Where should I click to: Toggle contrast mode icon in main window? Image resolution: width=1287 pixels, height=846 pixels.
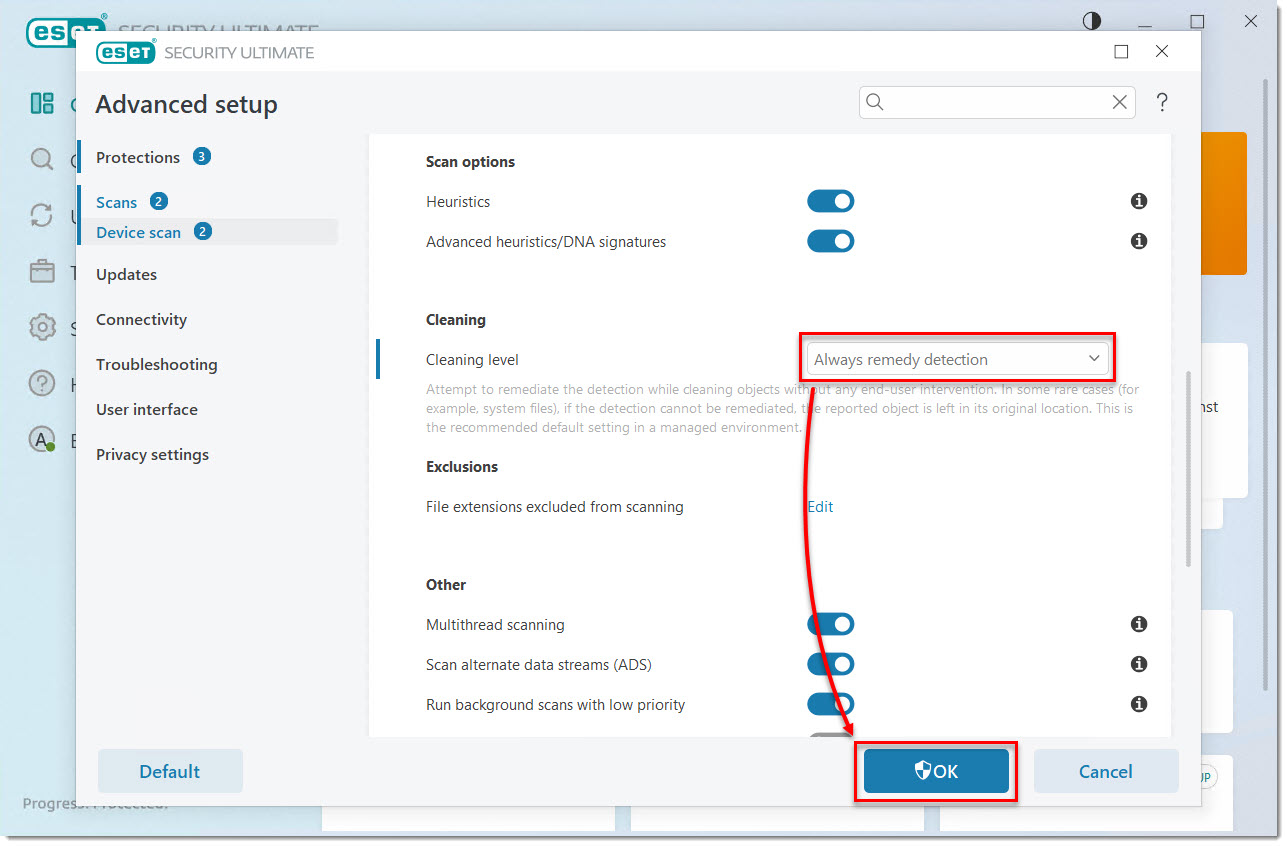point(1092,21)
